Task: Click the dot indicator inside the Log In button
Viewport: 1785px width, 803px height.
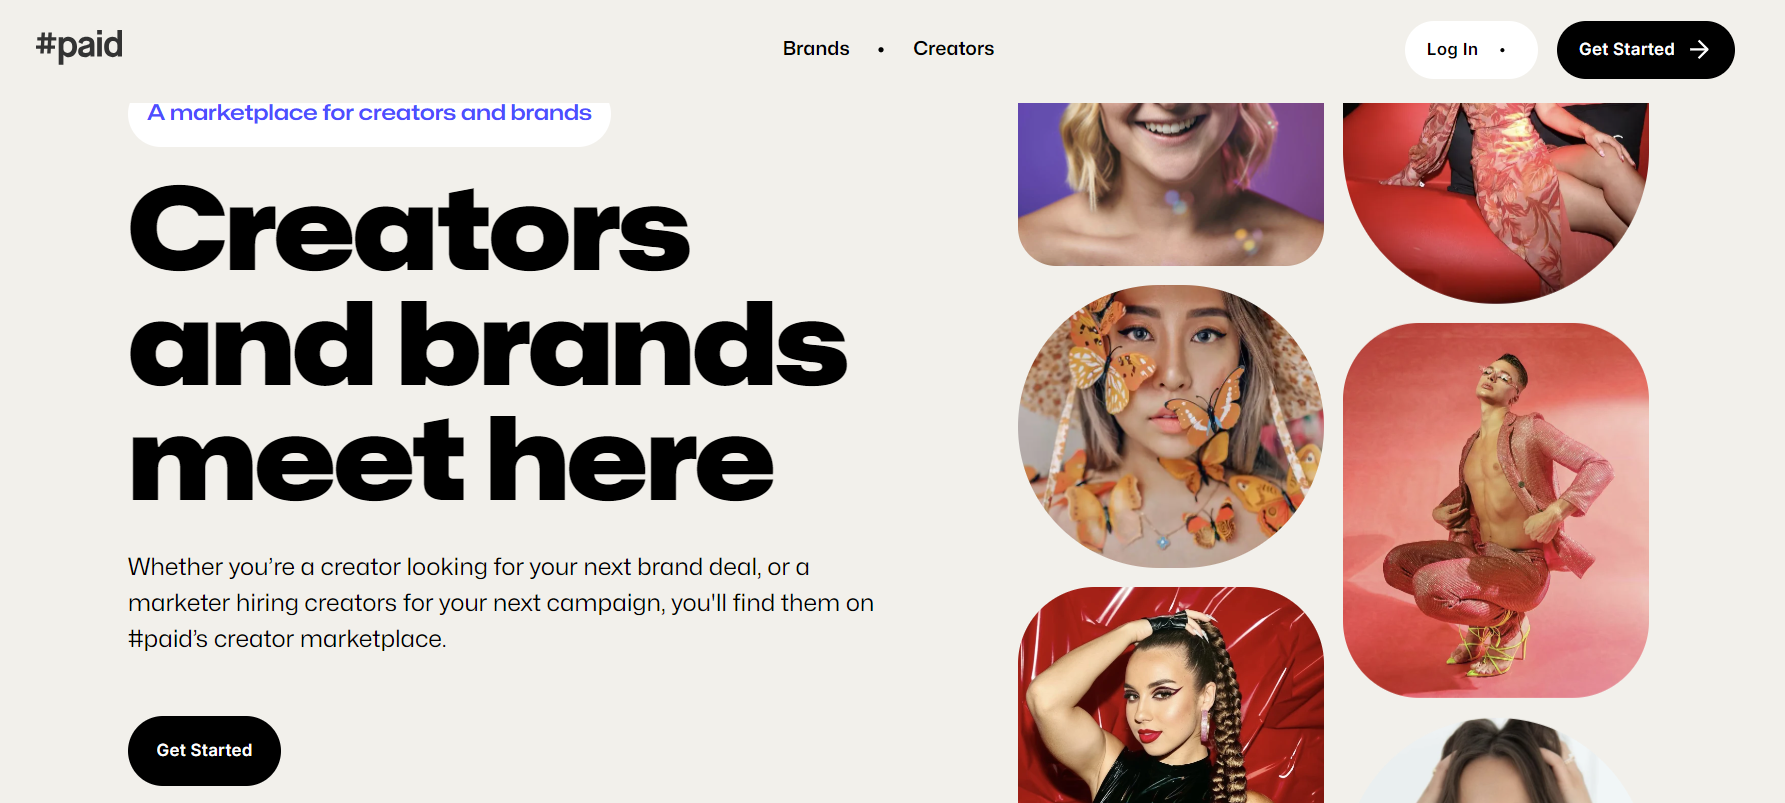Action: (x=1502, y=50)
